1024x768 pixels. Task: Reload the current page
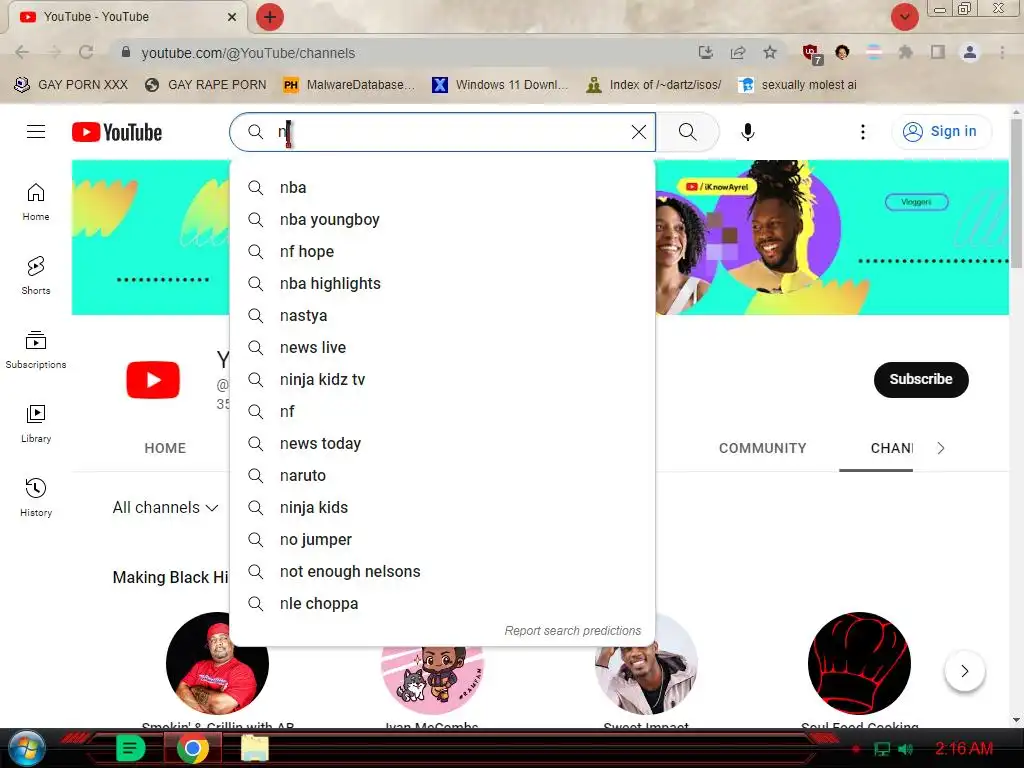[86, 52]
